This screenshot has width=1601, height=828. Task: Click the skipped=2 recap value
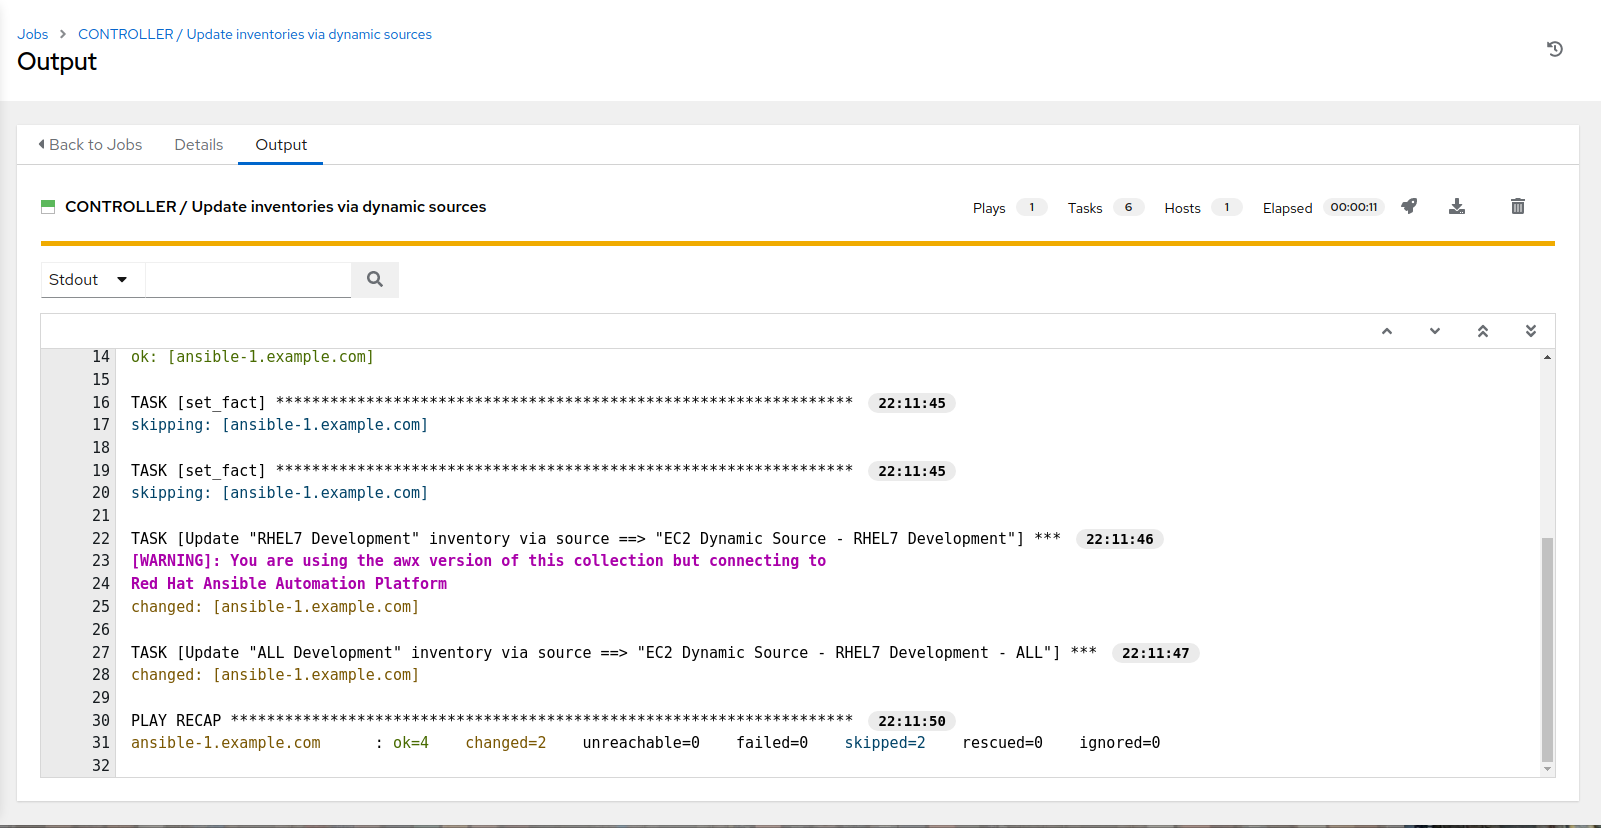click(x=885, y=743)
